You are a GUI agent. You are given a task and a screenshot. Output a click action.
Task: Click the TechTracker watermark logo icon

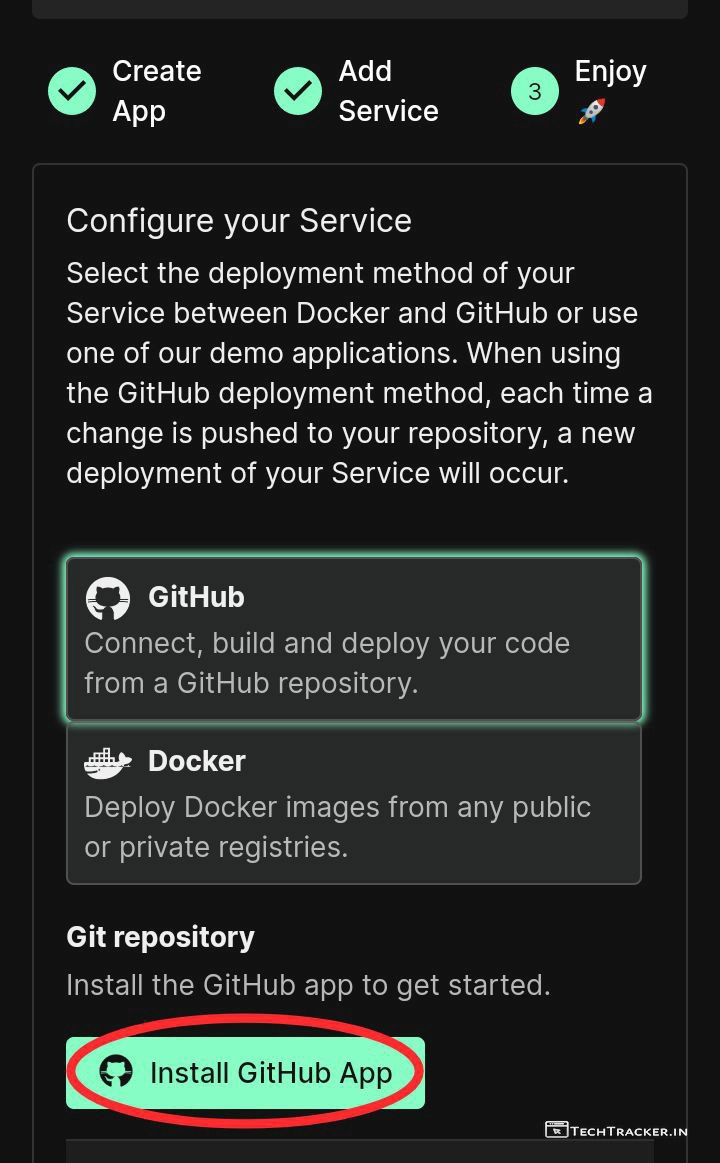(556, 1130)
